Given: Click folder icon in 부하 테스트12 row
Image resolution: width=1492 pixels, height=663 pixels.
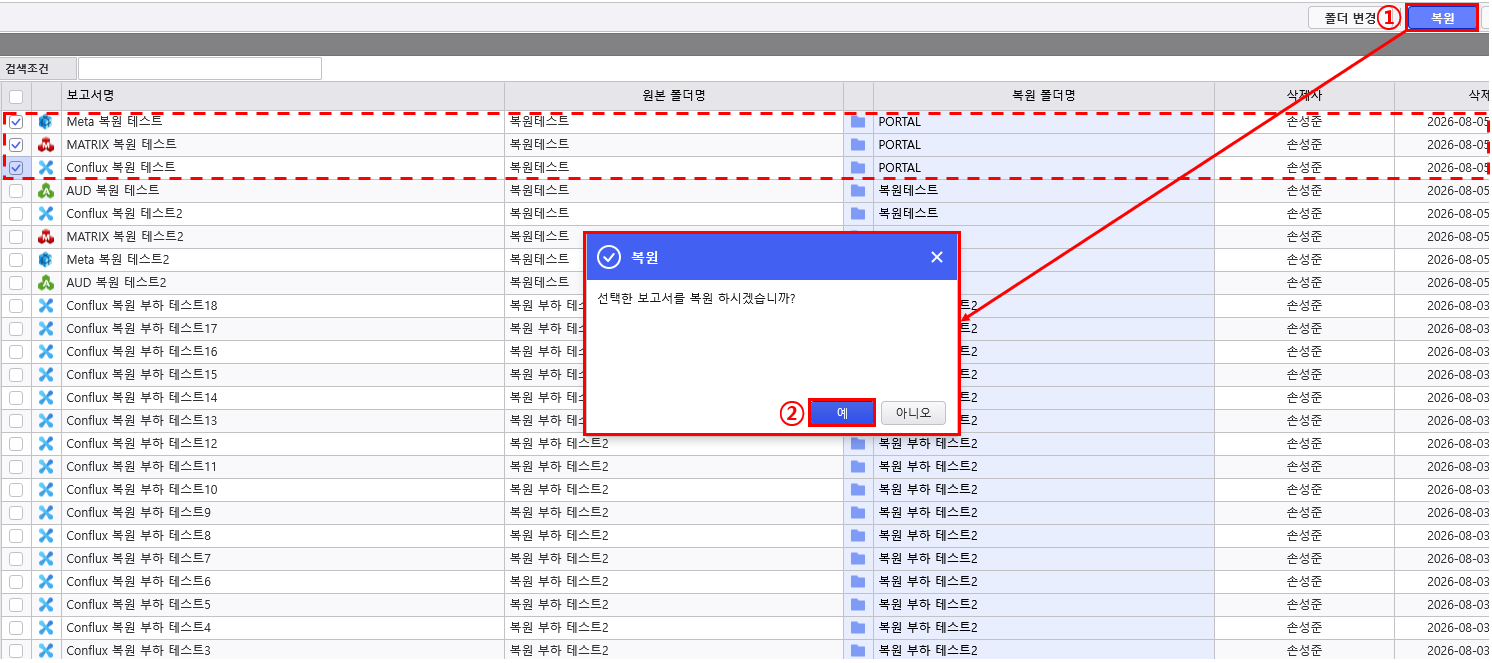Looking at the screenshot, I should pyautogui.click(x=858, y=443).
